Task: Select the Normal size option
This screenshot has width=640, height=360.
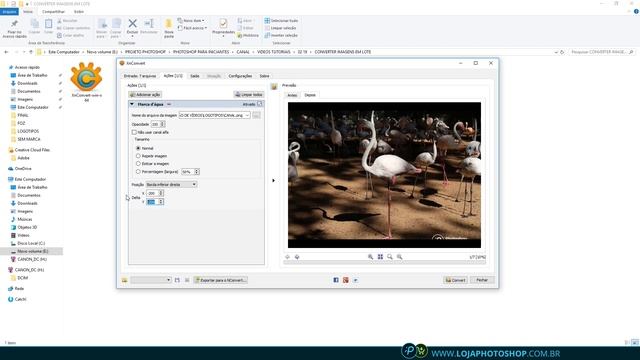Action: click(x=138, y=148)
